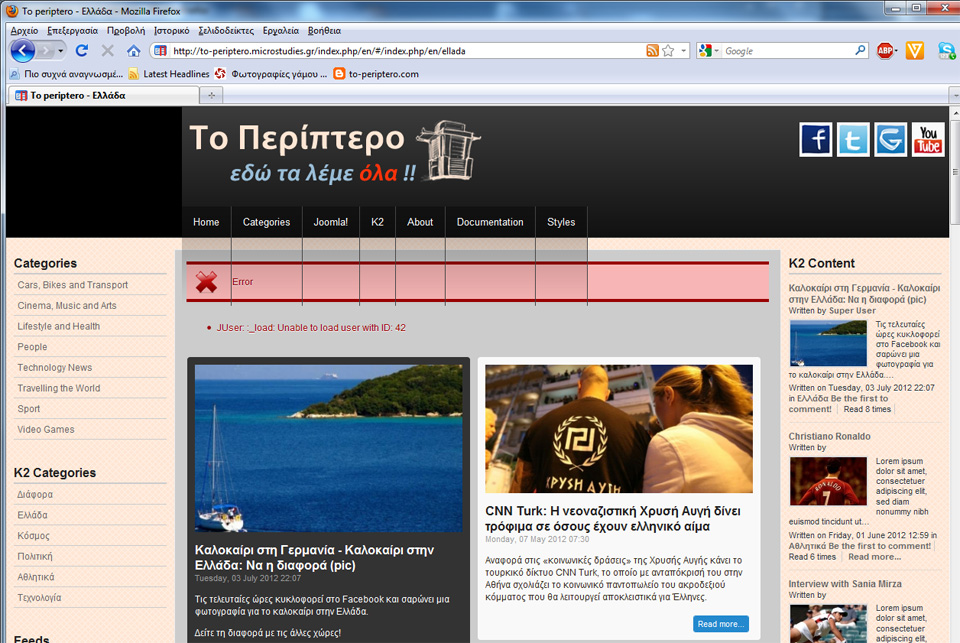Open the Google social icon in site header

[890, 139]
